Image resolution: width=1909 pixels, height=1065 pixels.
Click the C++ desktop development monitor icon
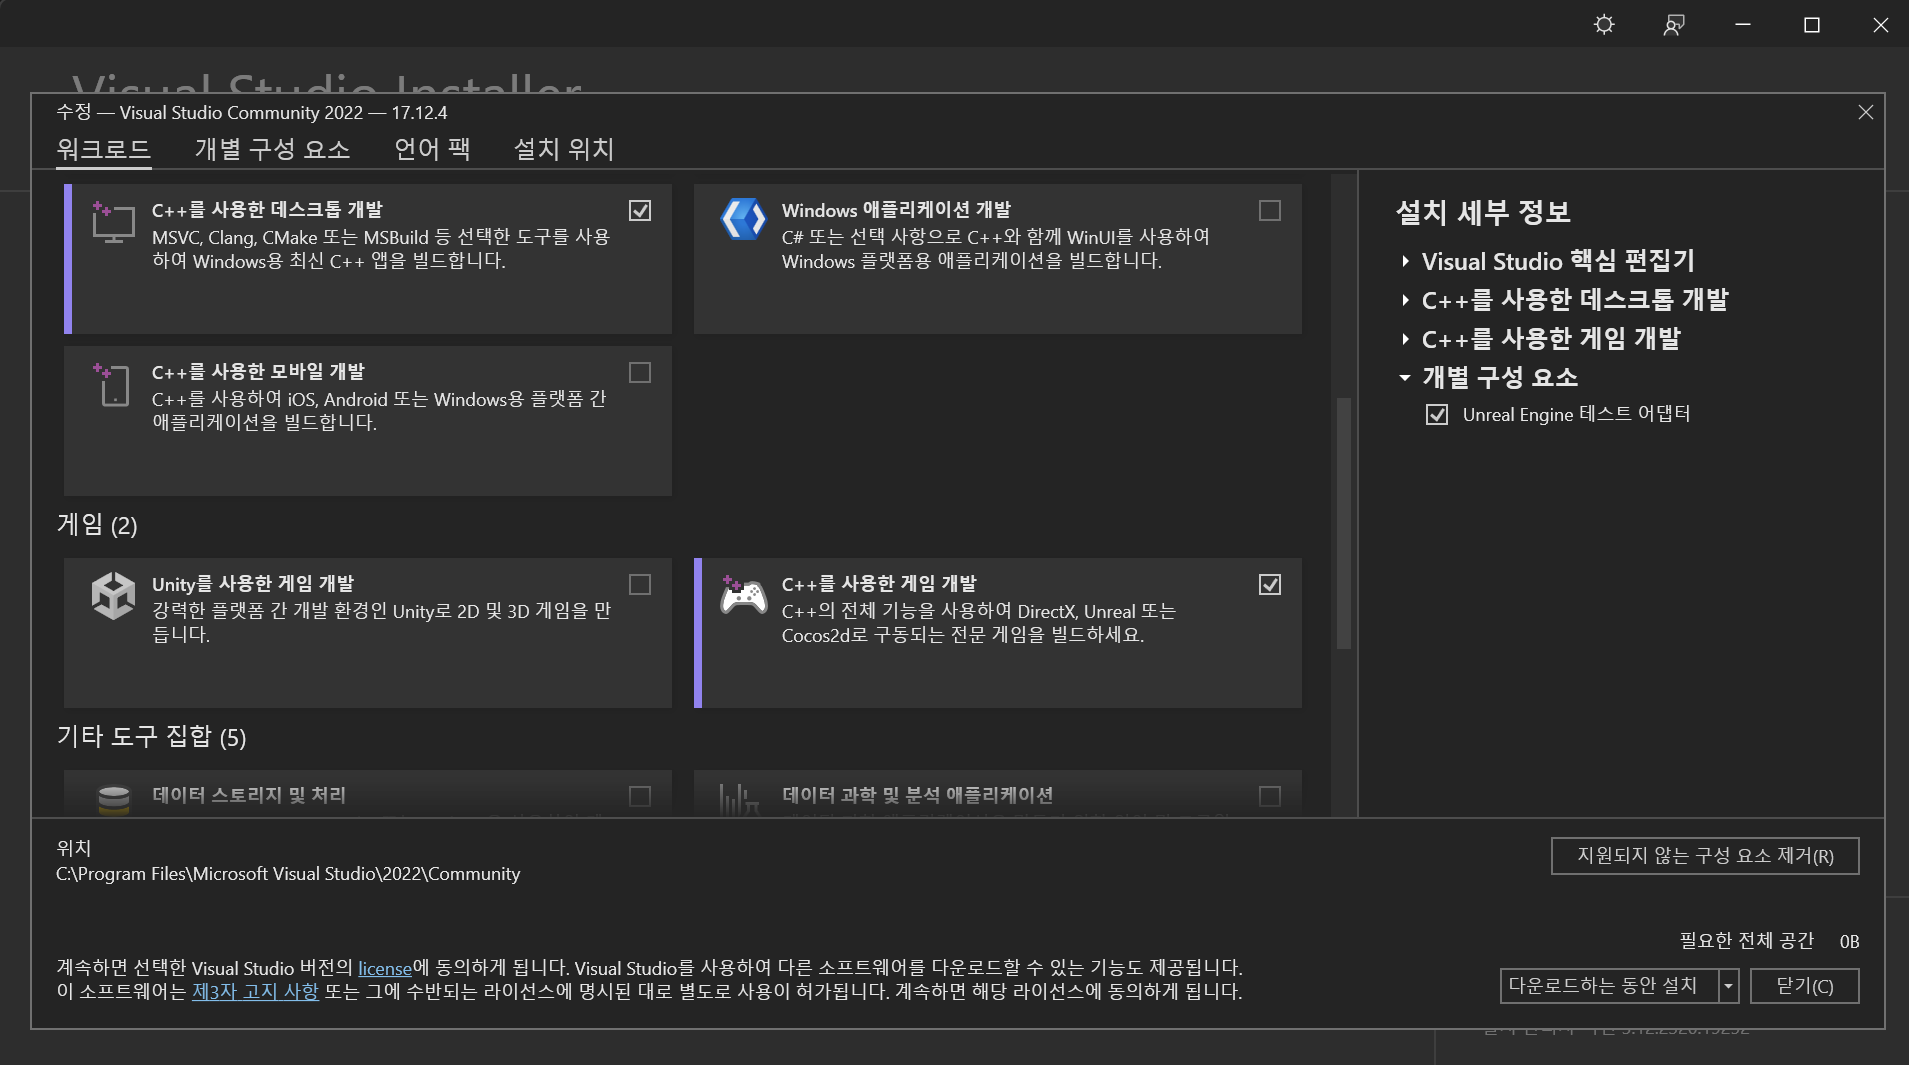point(113,222)
